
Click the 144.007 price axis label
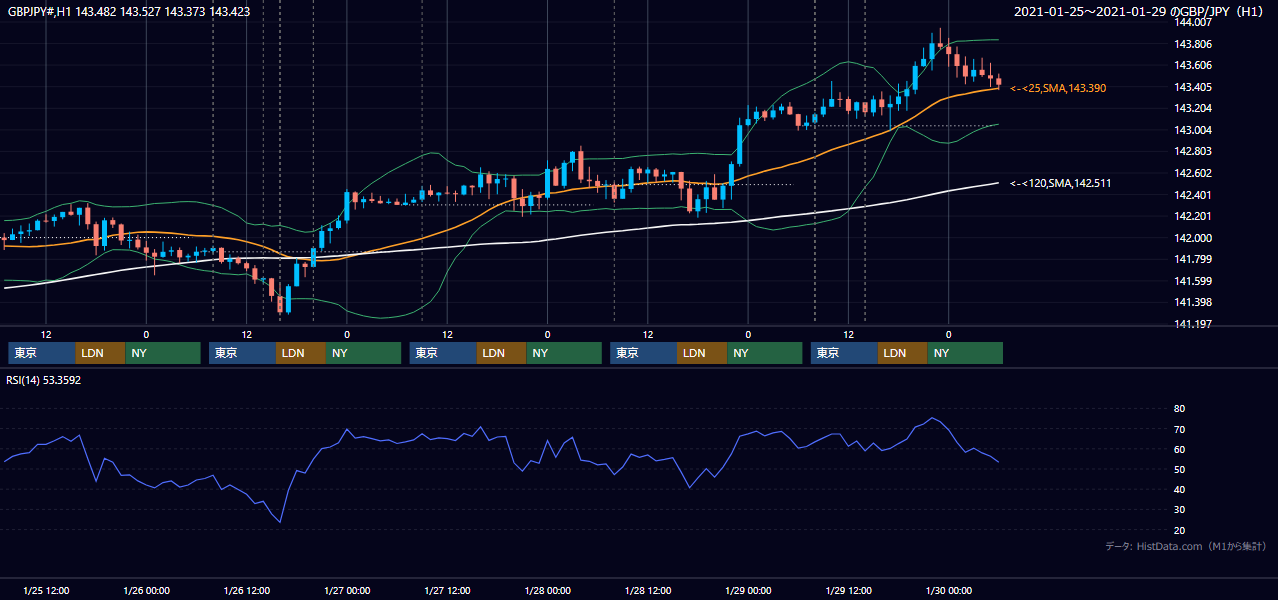point(1193,22)
